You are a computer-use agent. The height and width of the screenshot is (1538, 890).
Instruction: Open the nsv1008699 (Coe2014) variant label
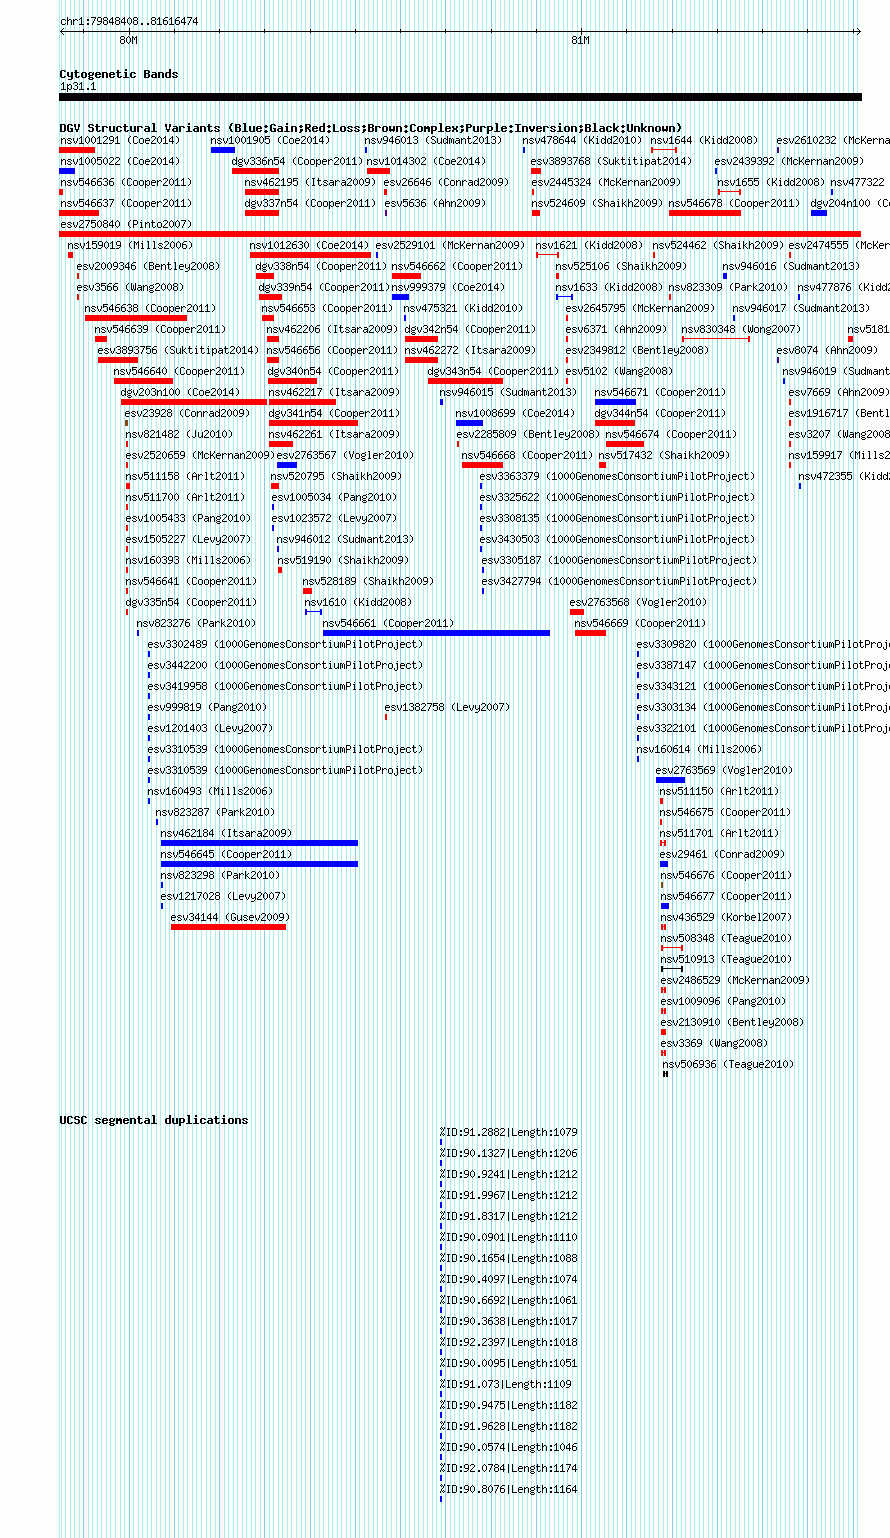[x=515, y=413]
